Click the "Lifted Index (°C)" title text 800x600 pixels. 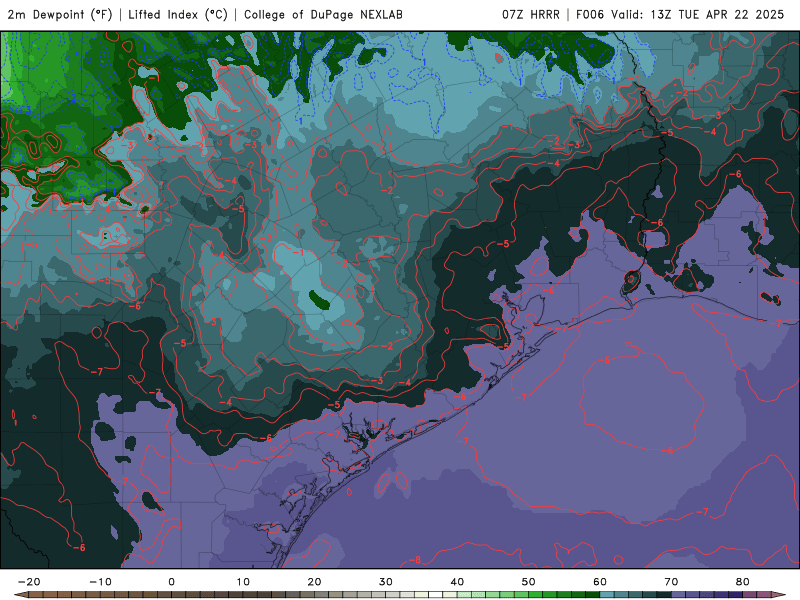tap(178, 14)
